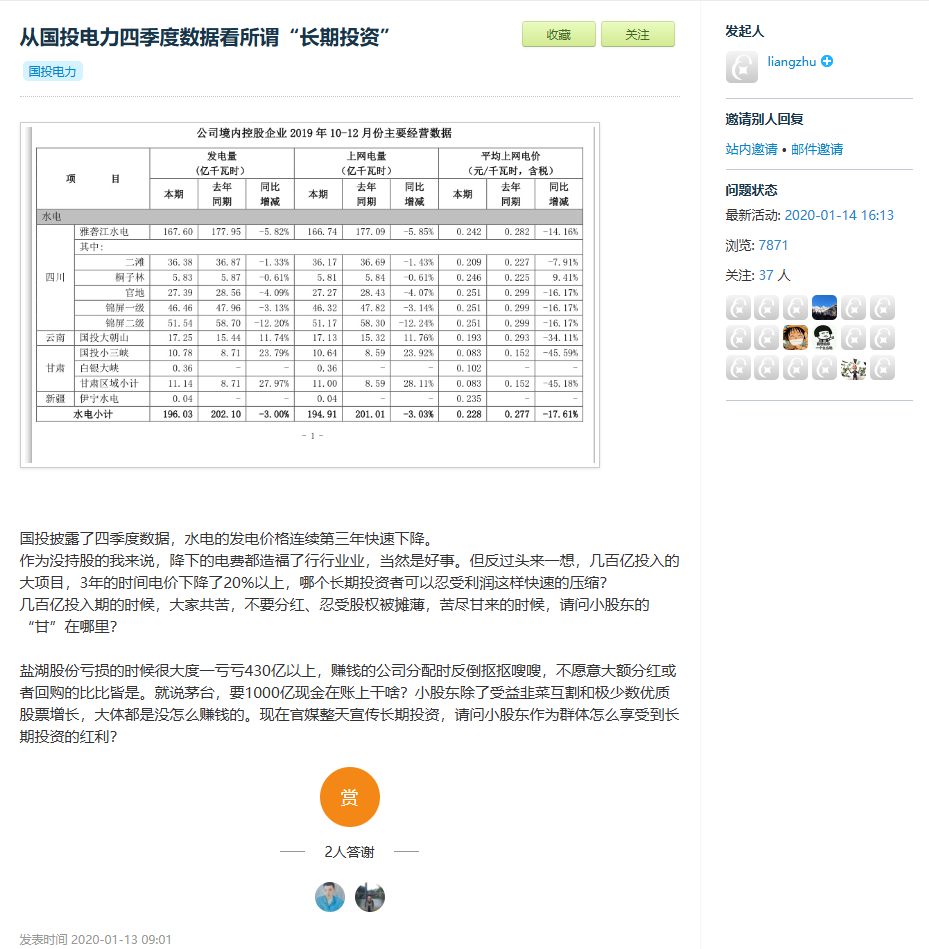Click the 水电 section header row
929x949 pixels.
pos(309,217)
